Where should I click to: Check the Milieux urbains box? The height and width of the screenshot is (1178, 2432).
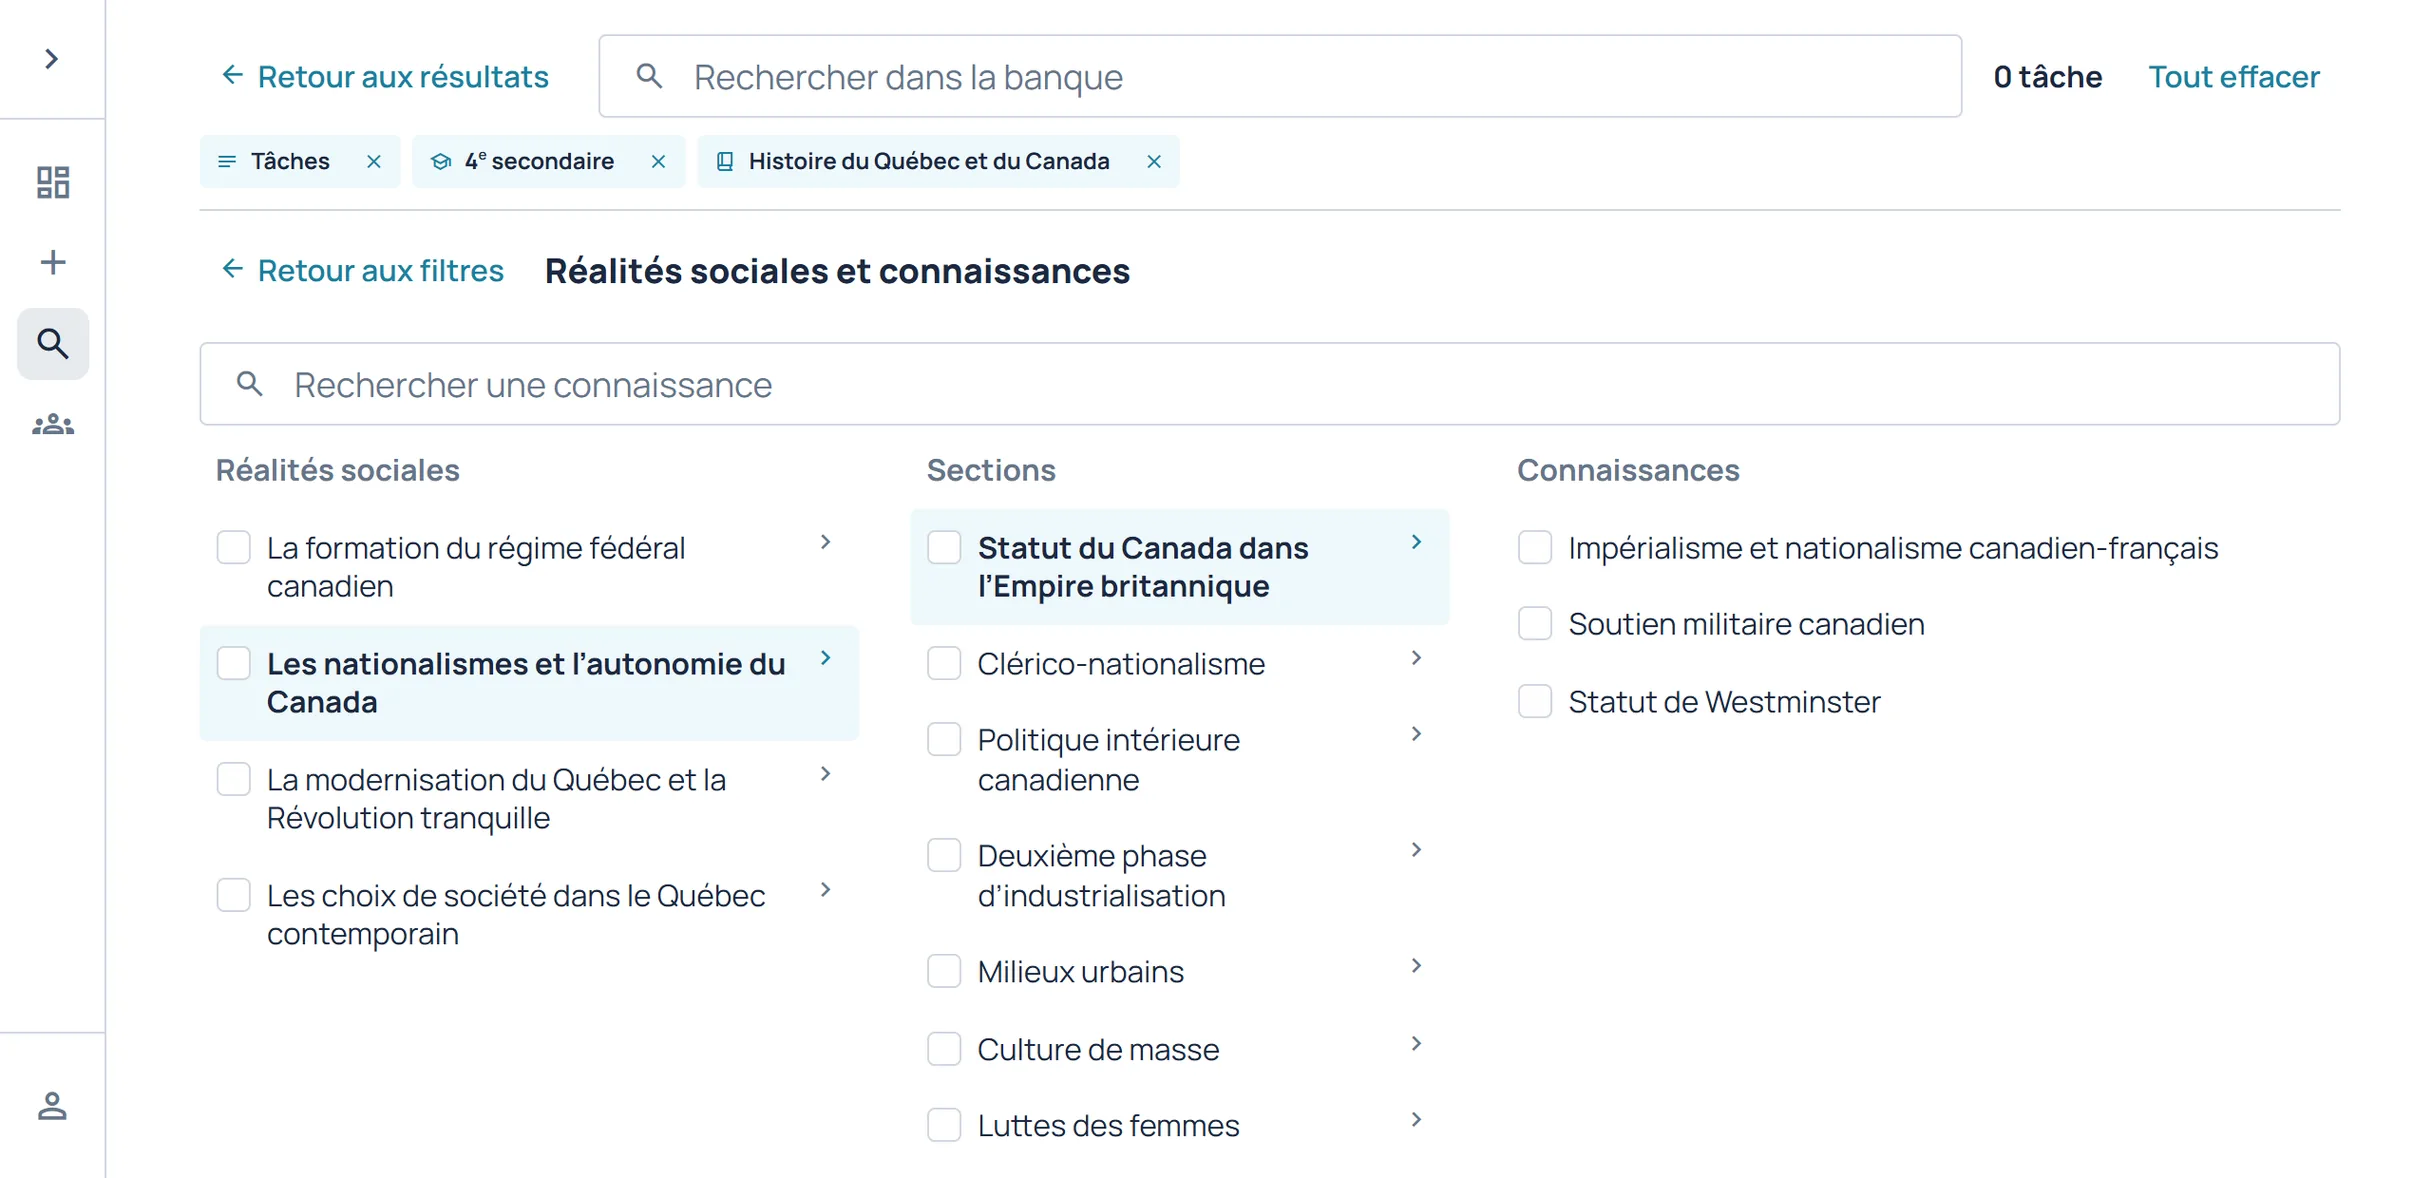pyautogui.click(x=944, y=971)
